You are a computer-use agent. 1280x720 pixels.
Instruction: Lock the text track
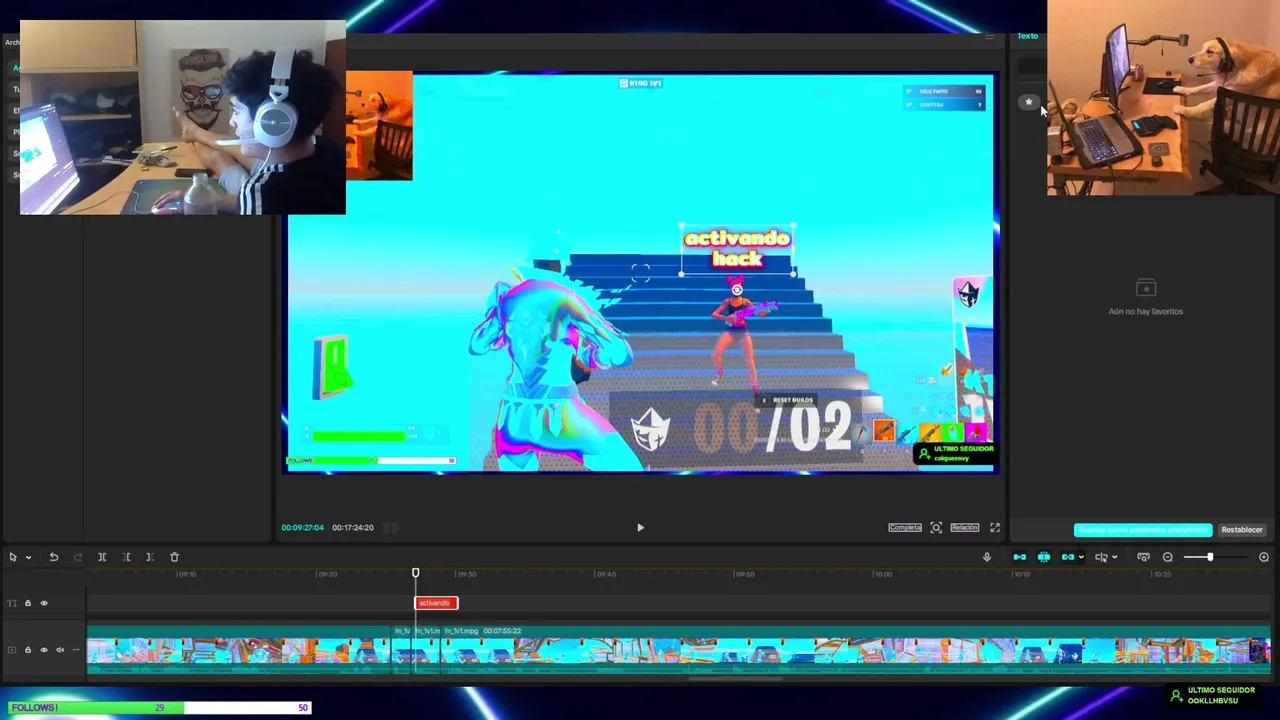(x=28, y=603)
